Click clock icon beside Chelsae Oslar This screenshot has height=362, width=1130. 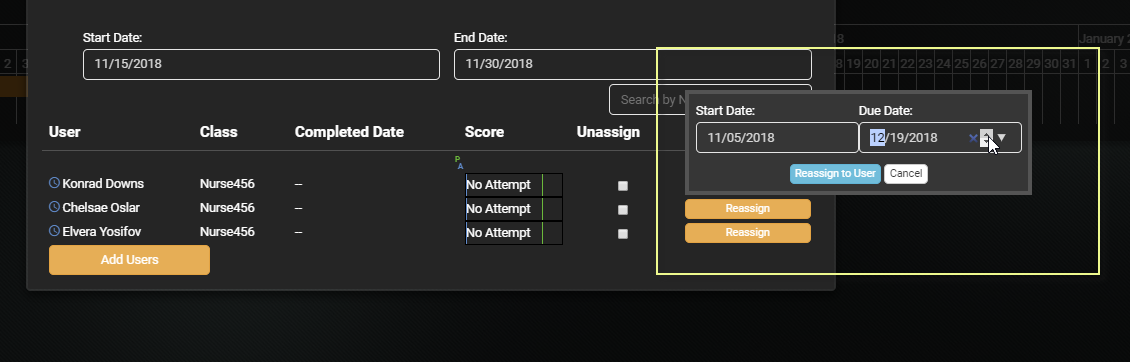click(54, 207)
